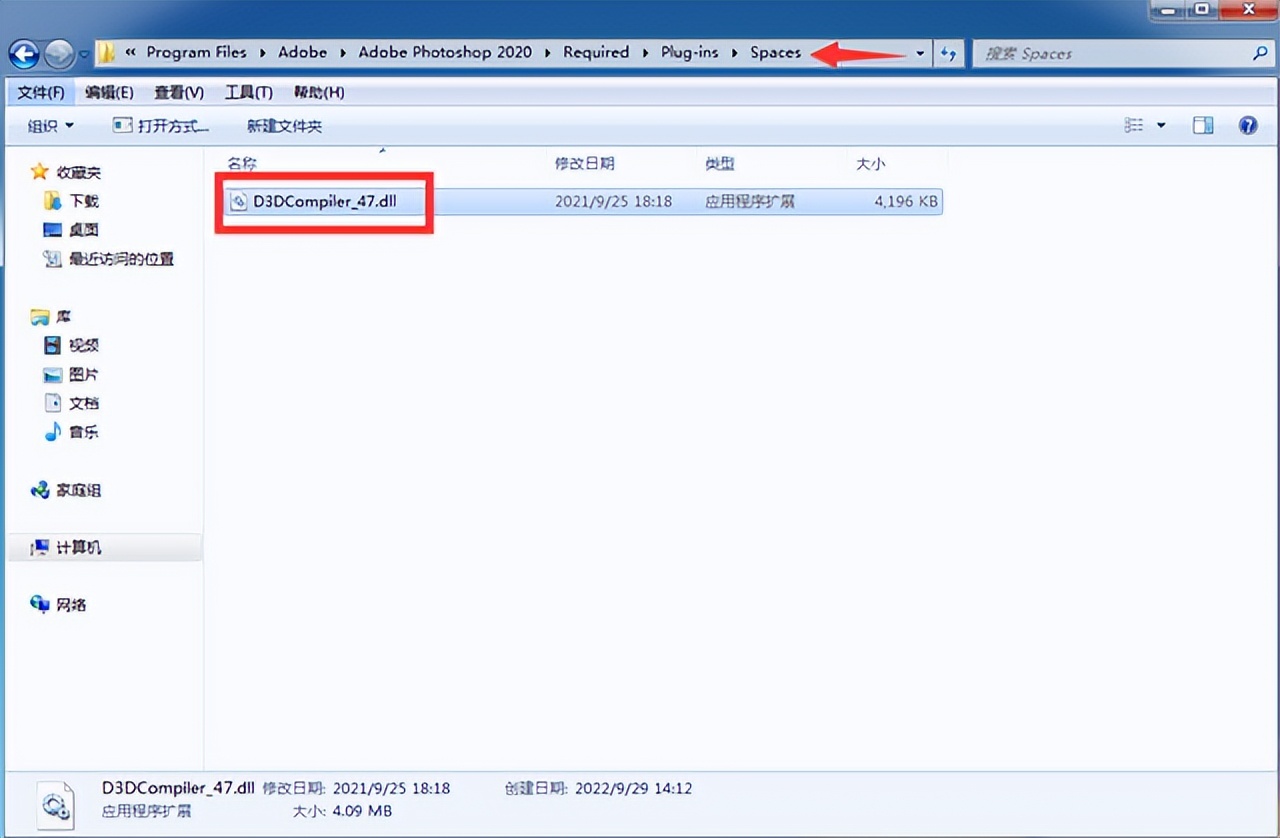Sort files by the 修改日期 column header

585,163
